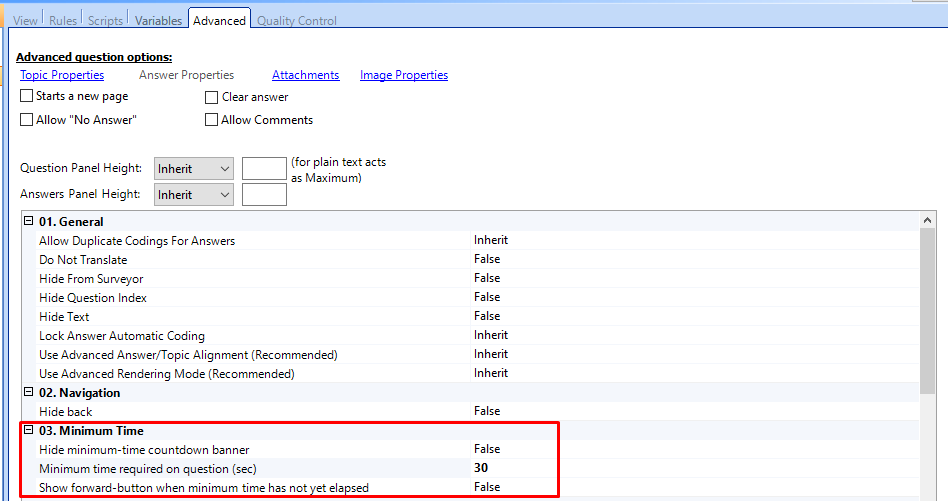
Task: Enable Starts a new page checkbox
Action: (27, 95)
